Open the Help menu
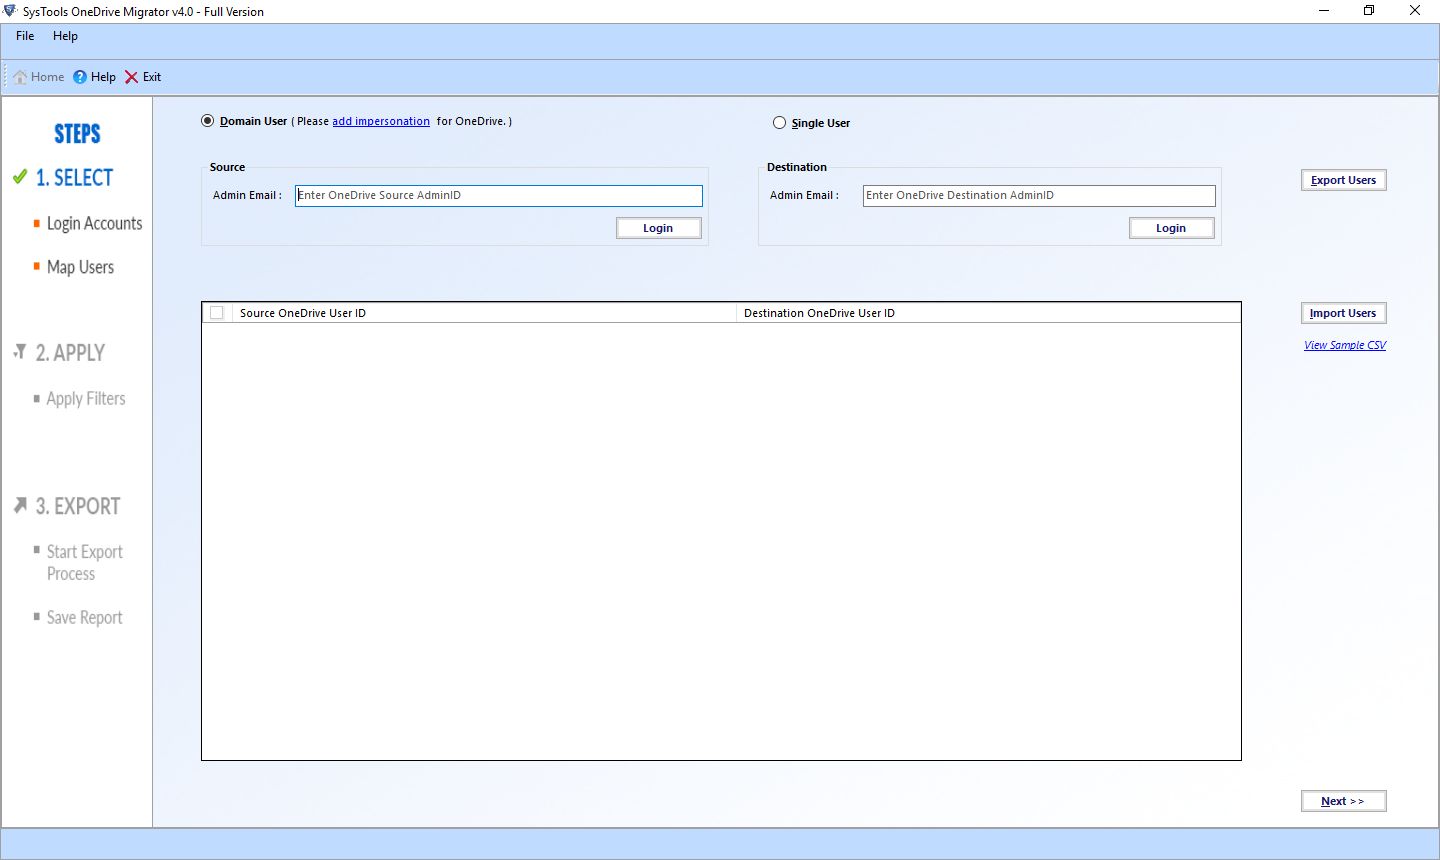1440x860 pixels. pos(65,36)
